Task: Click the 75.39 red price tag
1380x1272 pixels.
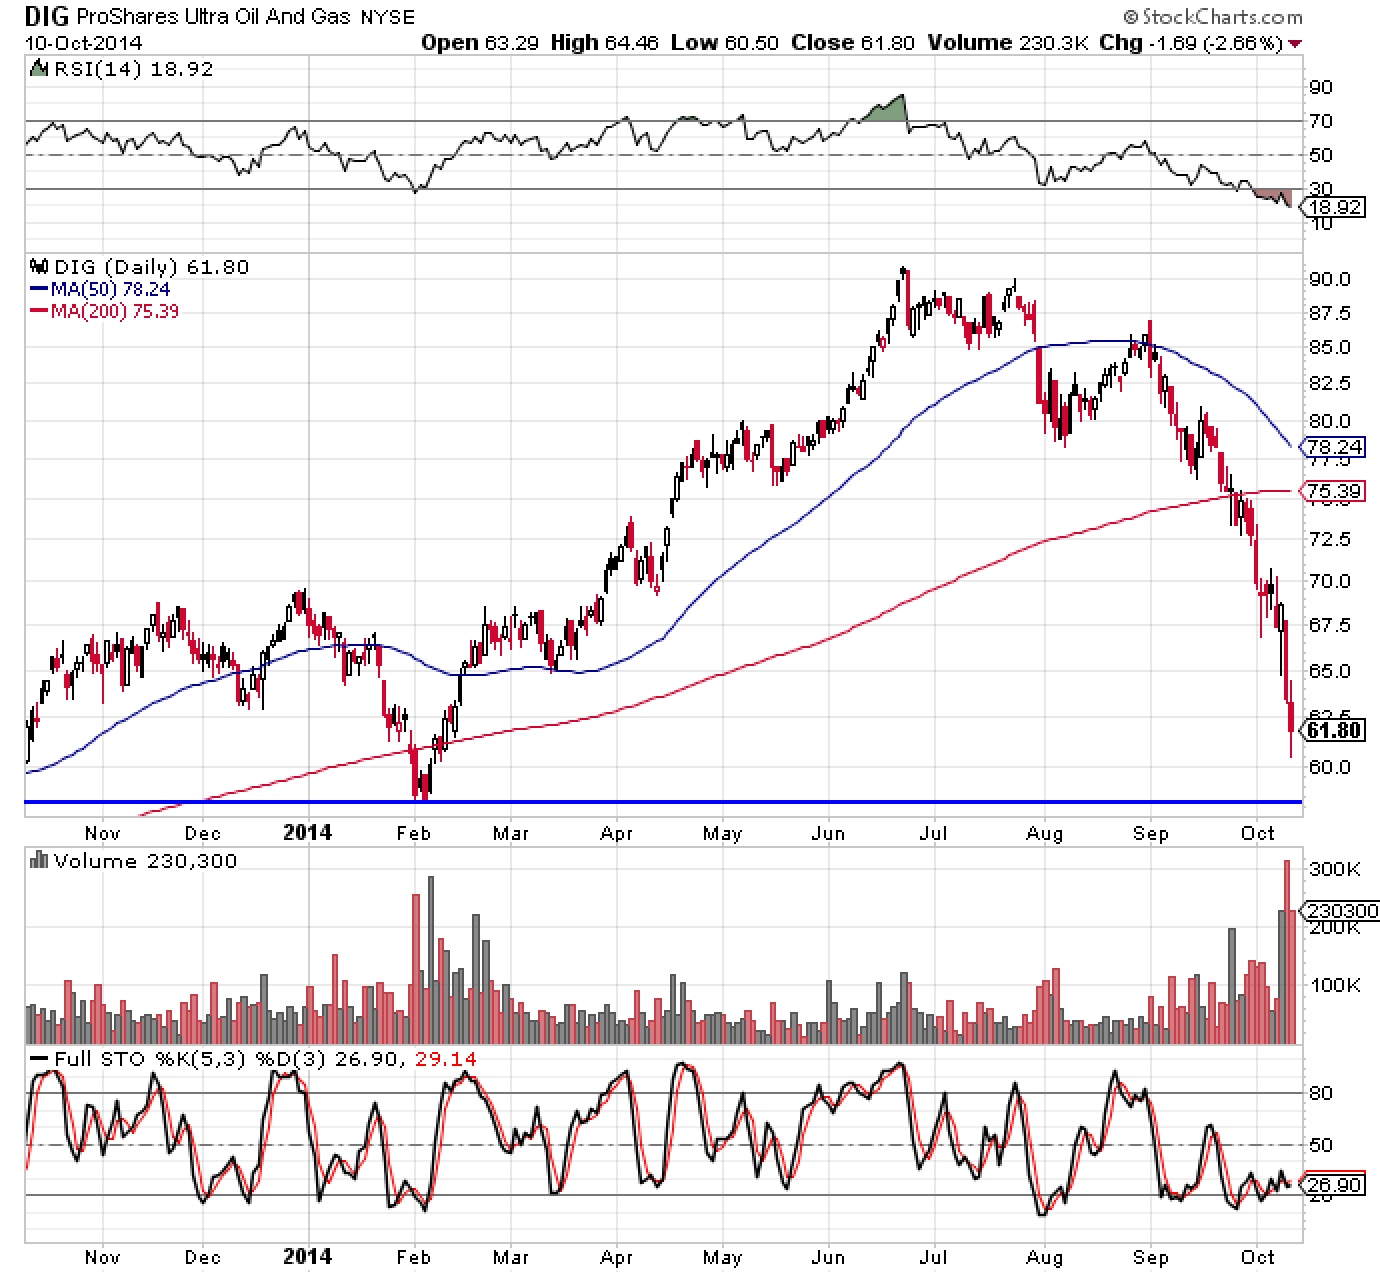Action: pyautogui.click(x=1331, y=491)
